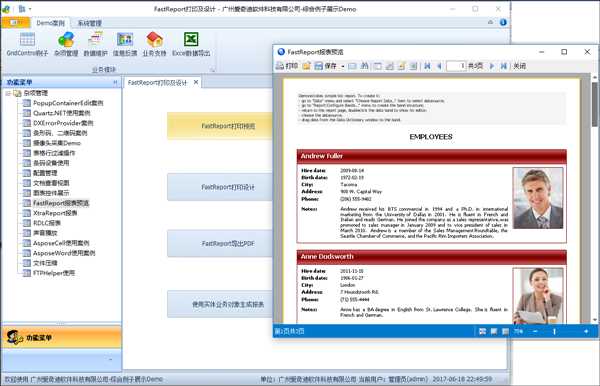
Task: Go to last page in report preview
Action: 504,66
